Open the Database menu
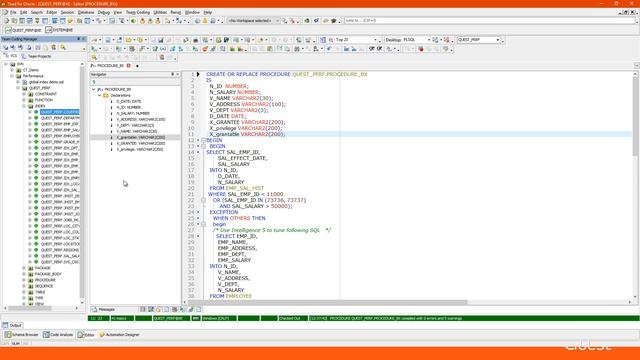Viewport: 640px width, 360px height. (86, 13)
